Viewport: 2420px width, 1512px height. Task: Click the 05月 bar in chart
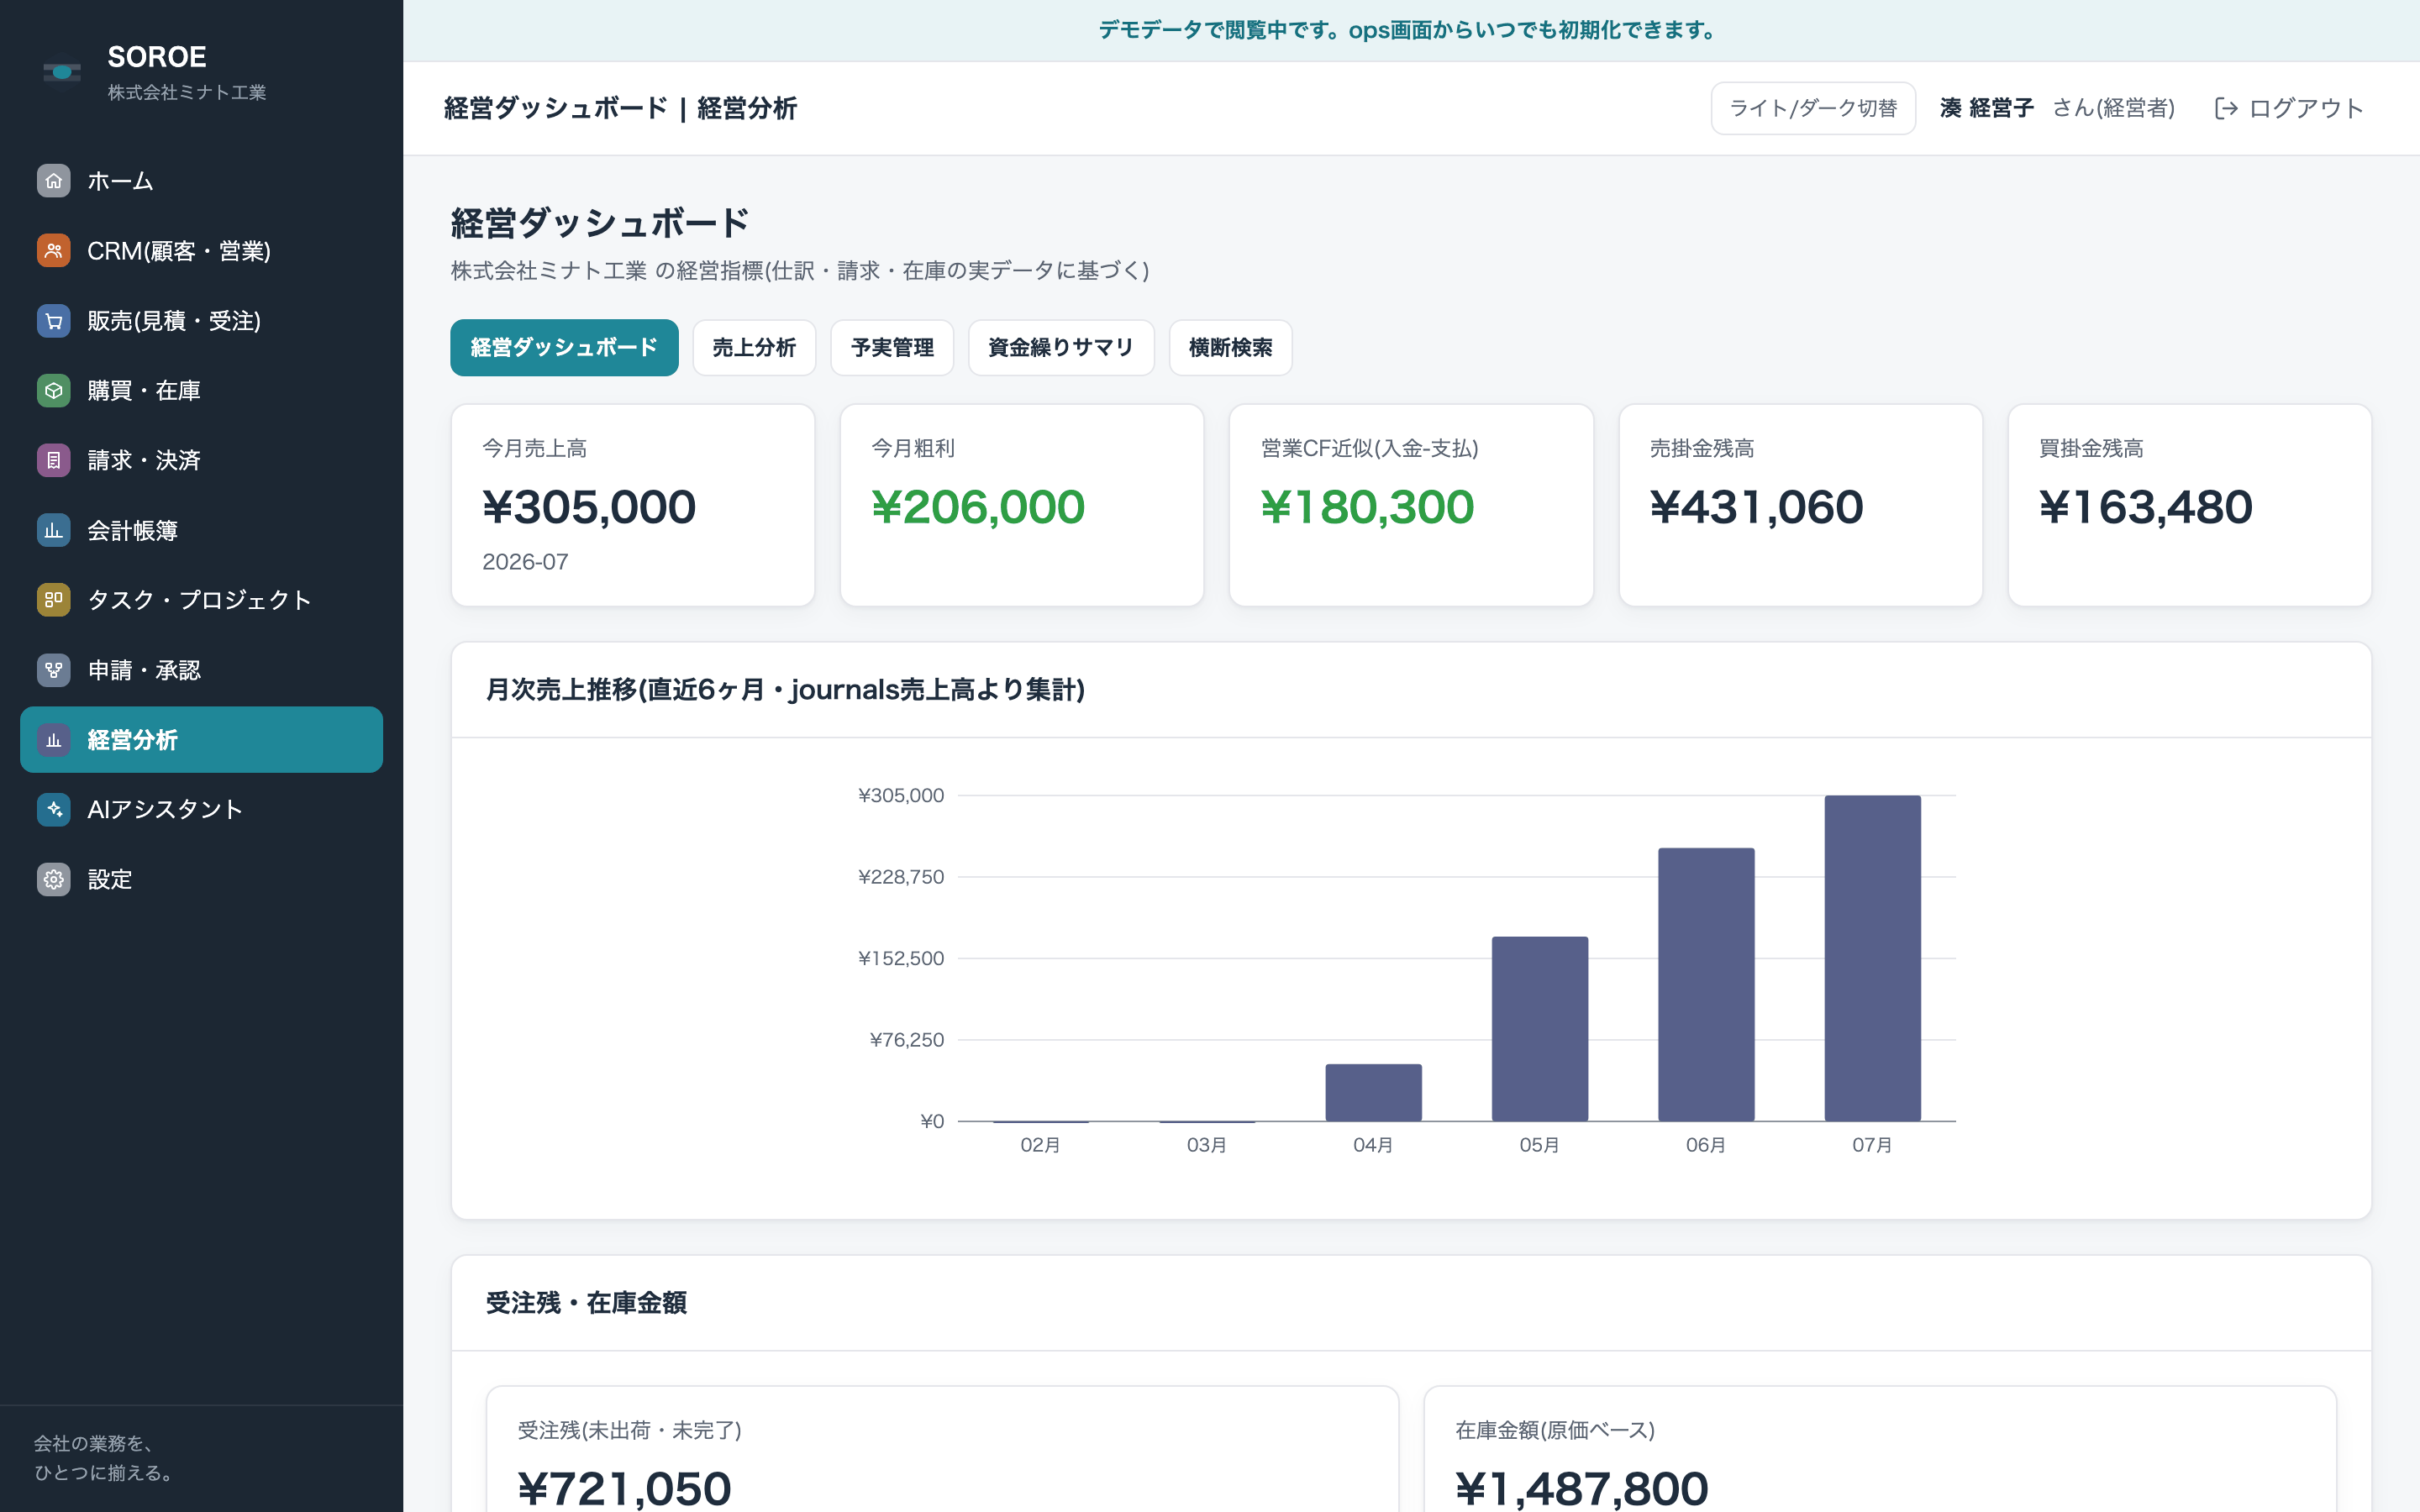click(x=1540, y=1029)
